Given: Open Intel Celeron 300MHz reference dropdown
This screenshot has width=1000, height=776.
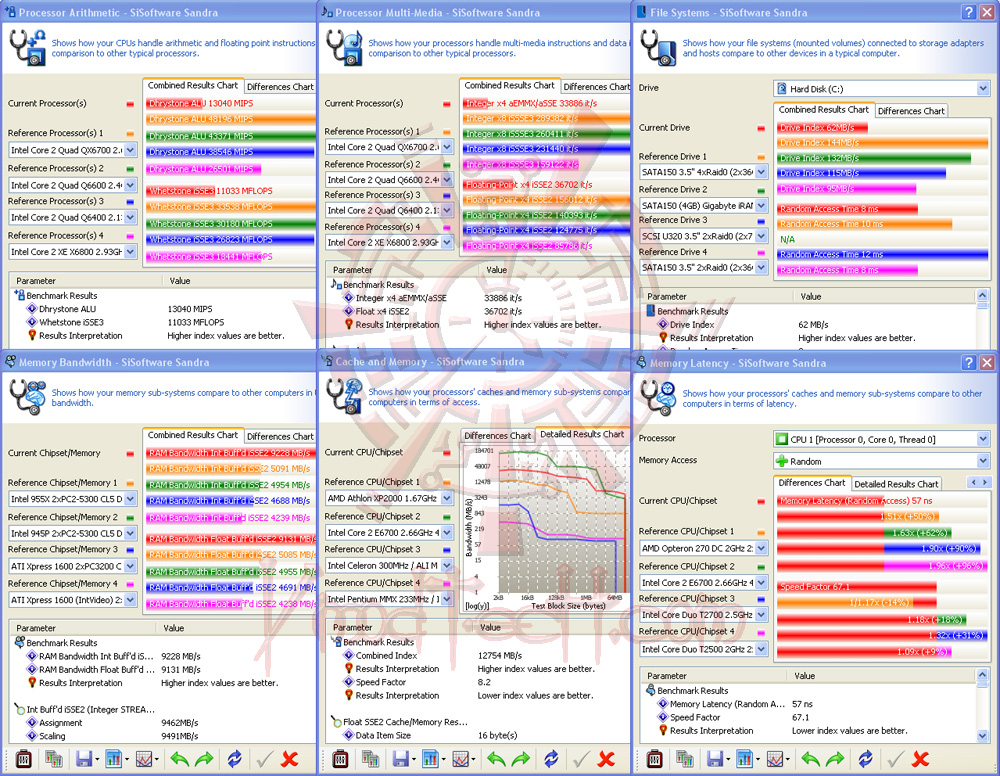Looking at the screenshot, I should point(447,565).
